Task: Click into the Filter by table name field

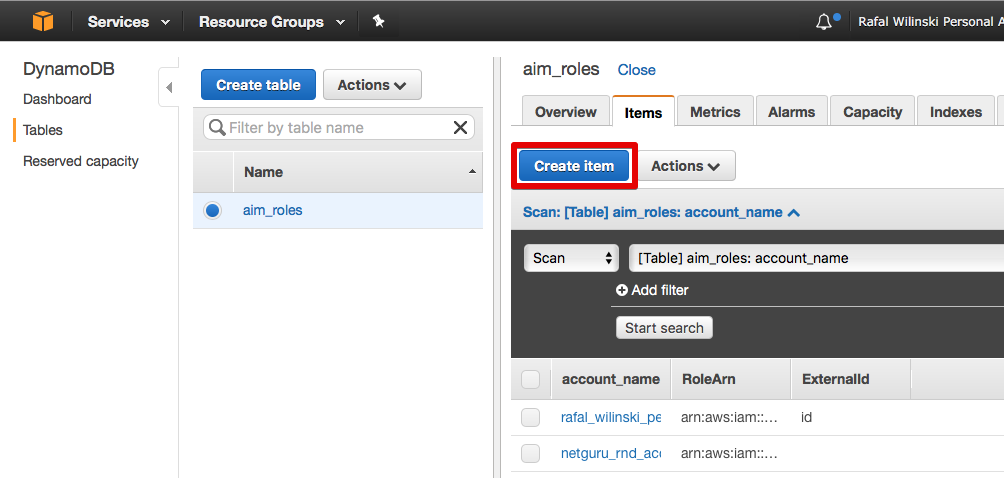Action: coord(338,128)
